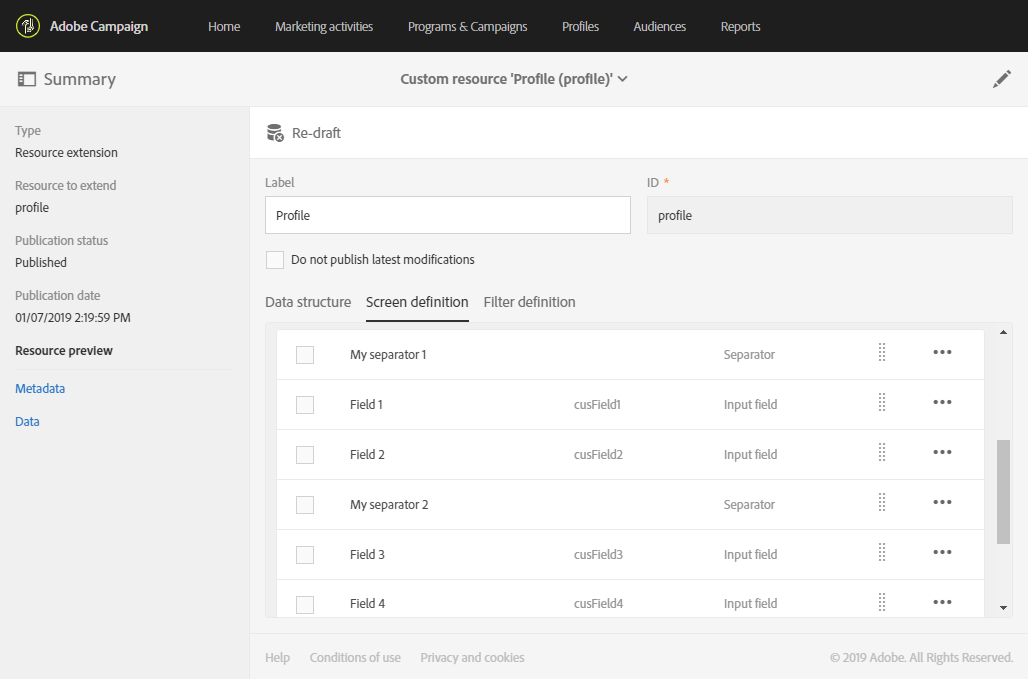Image resolution: width=1028 pixels, height=679 pixels.
Task: Expand the Custom resource title dropdown
Action: (x=623, y=79)
